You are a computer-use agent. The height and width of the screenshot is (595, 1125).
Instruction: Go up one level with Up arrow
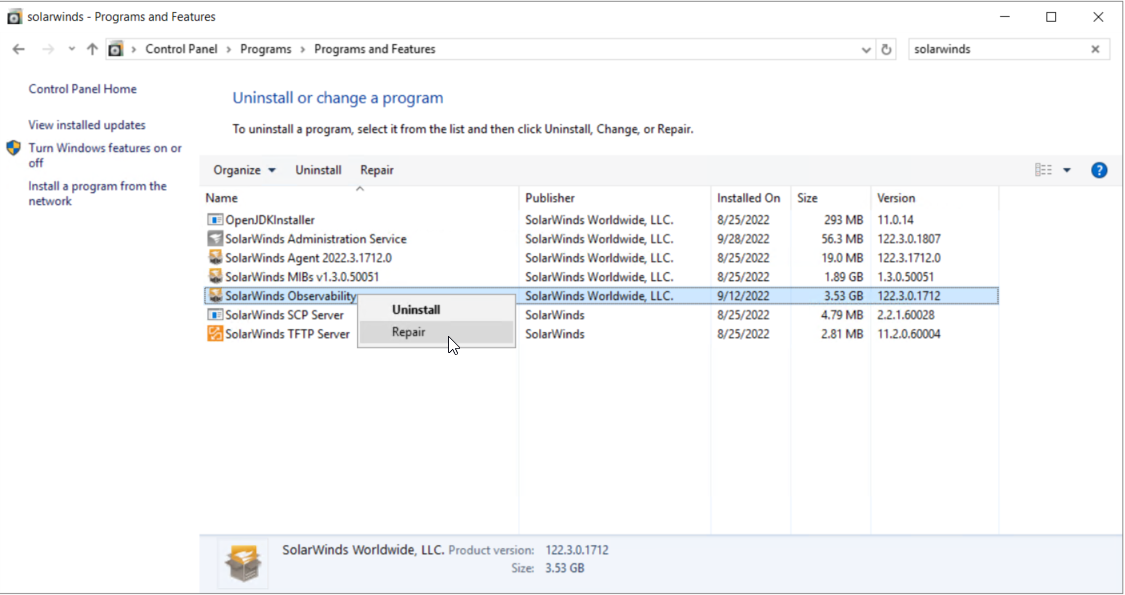pyautogui.click(x=92, y=49)
